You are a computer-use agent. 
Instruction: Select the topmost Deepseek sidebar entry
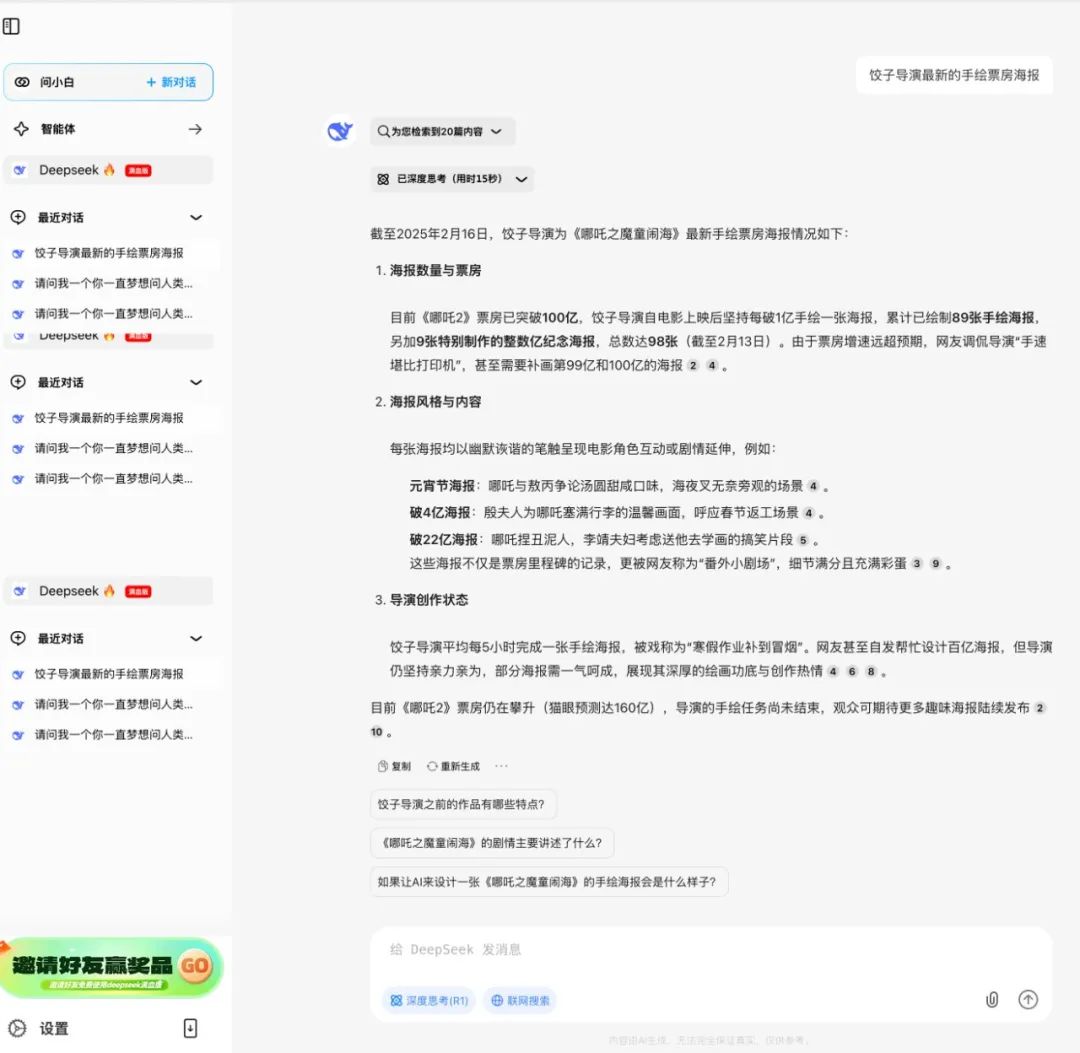point(108,170)
